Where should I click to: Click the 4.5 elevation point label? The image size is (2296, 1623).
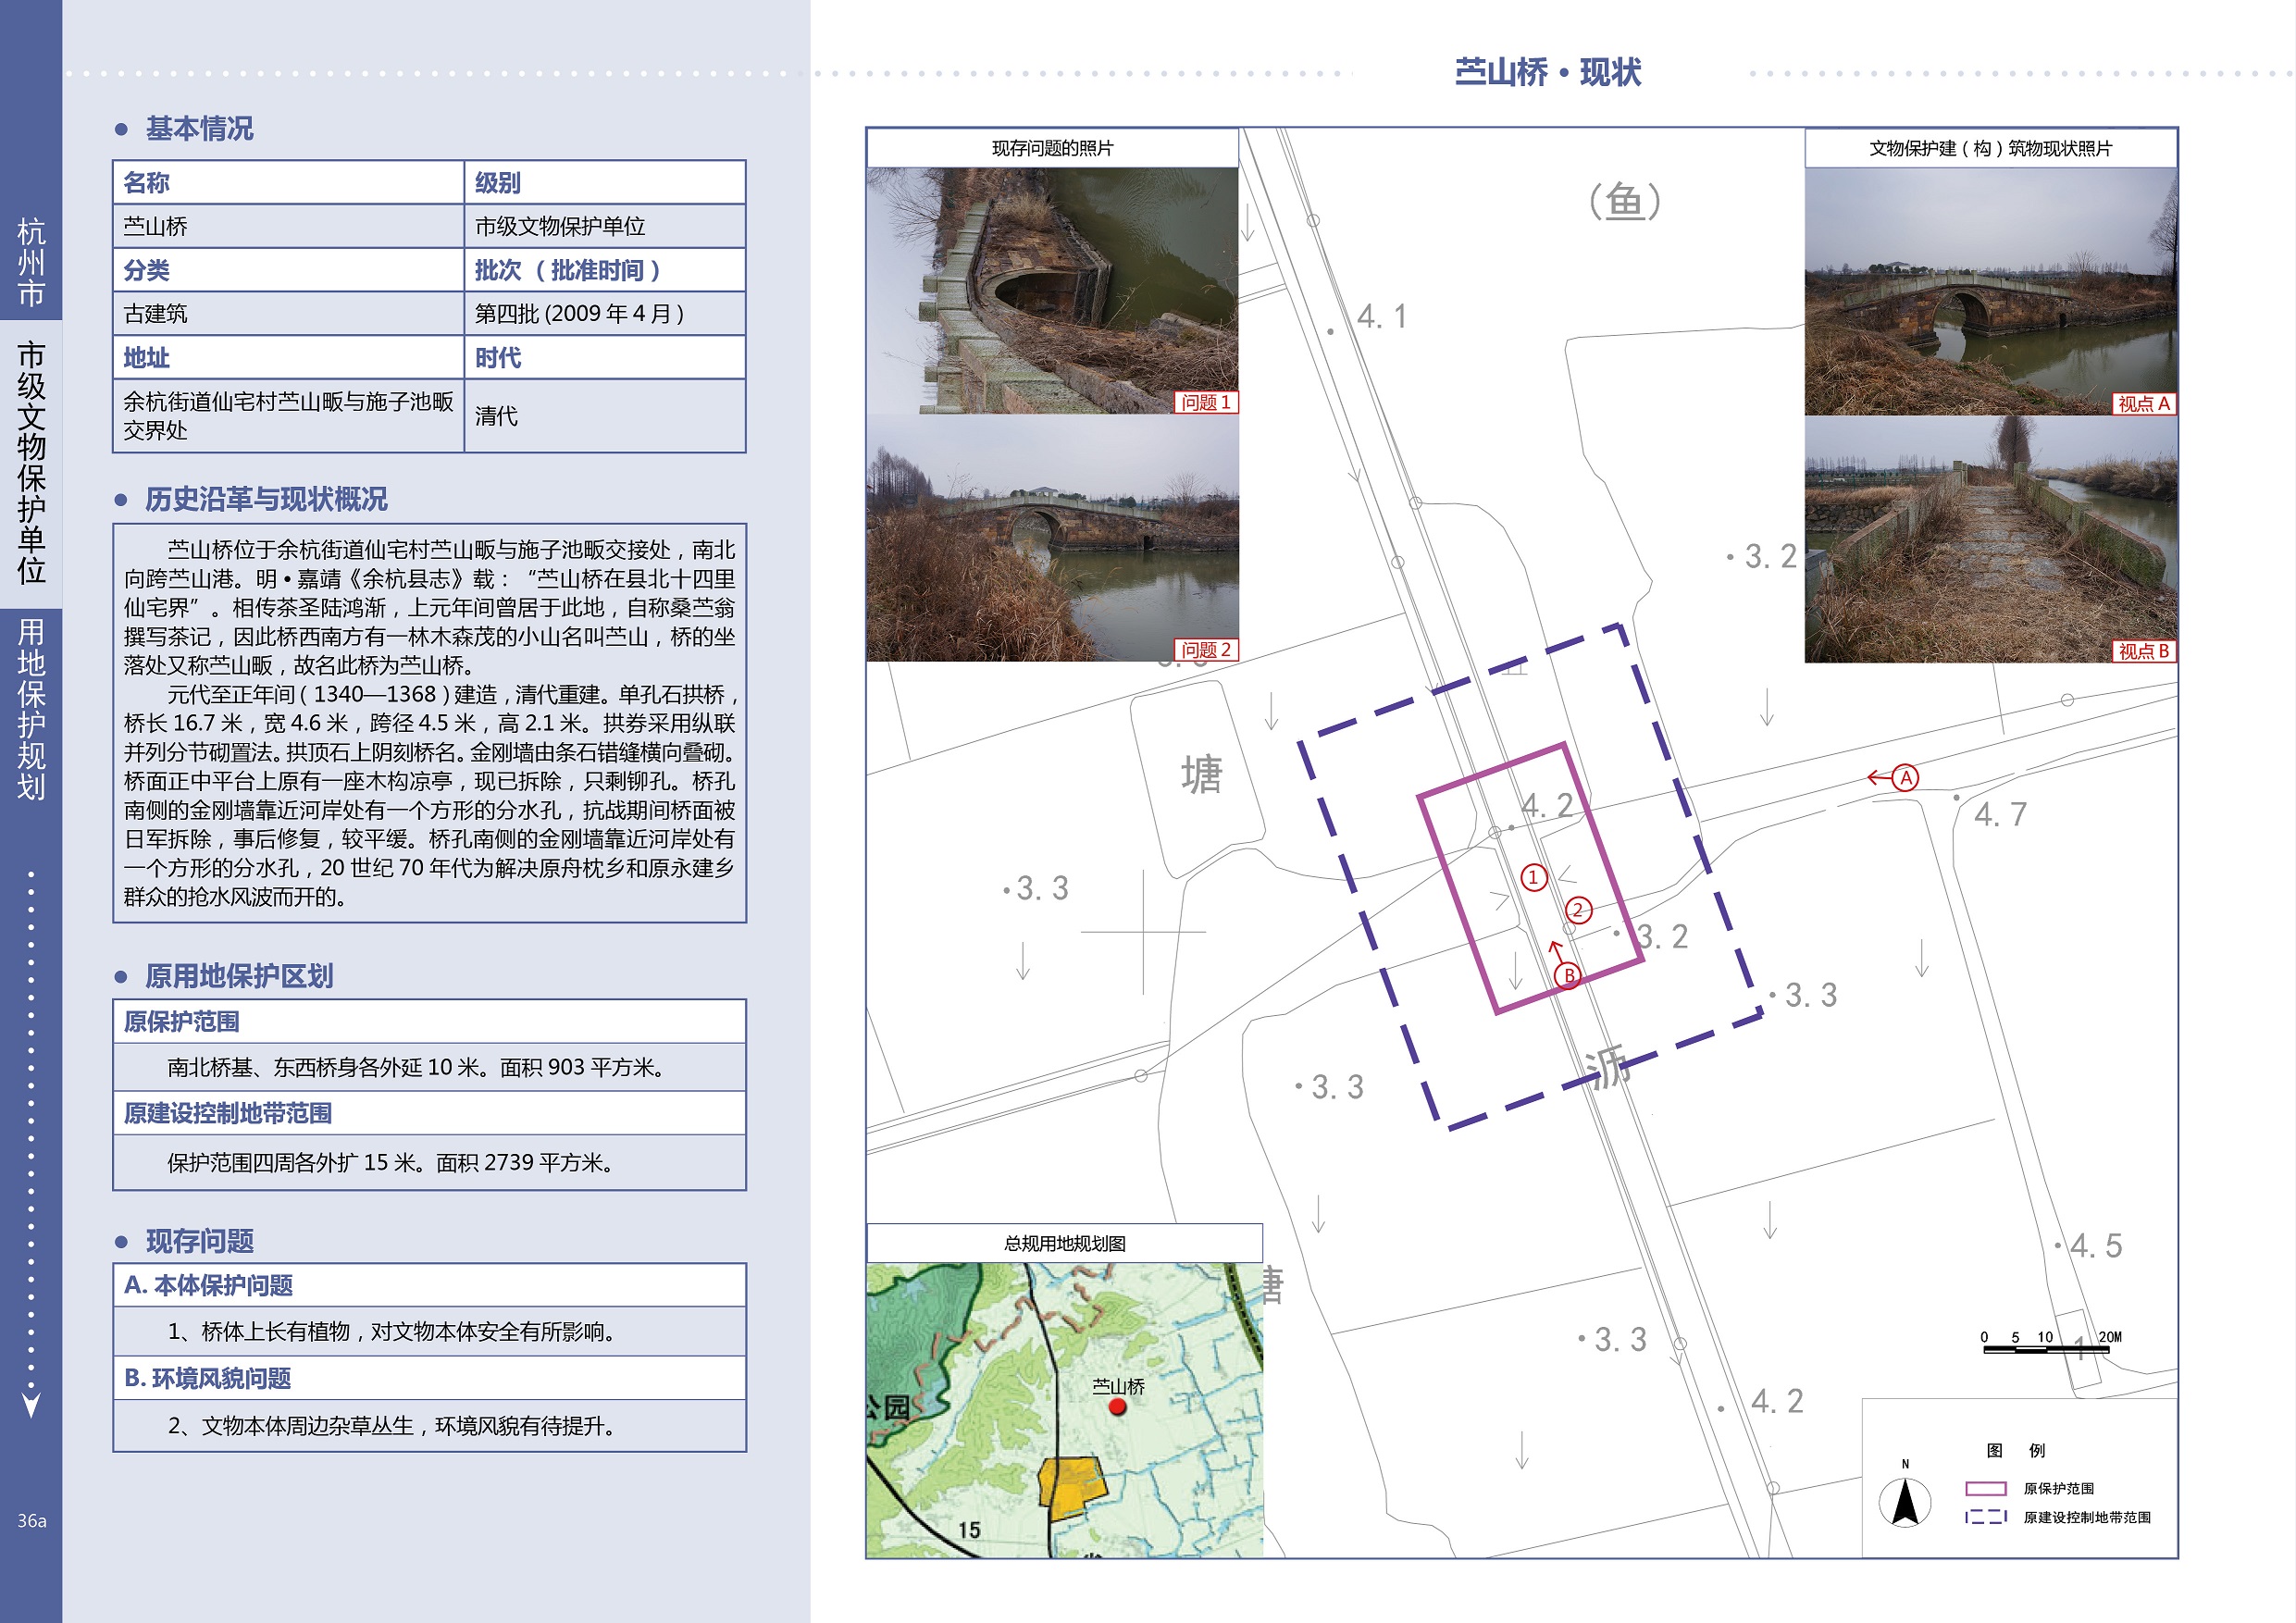coord(2096,1245)
